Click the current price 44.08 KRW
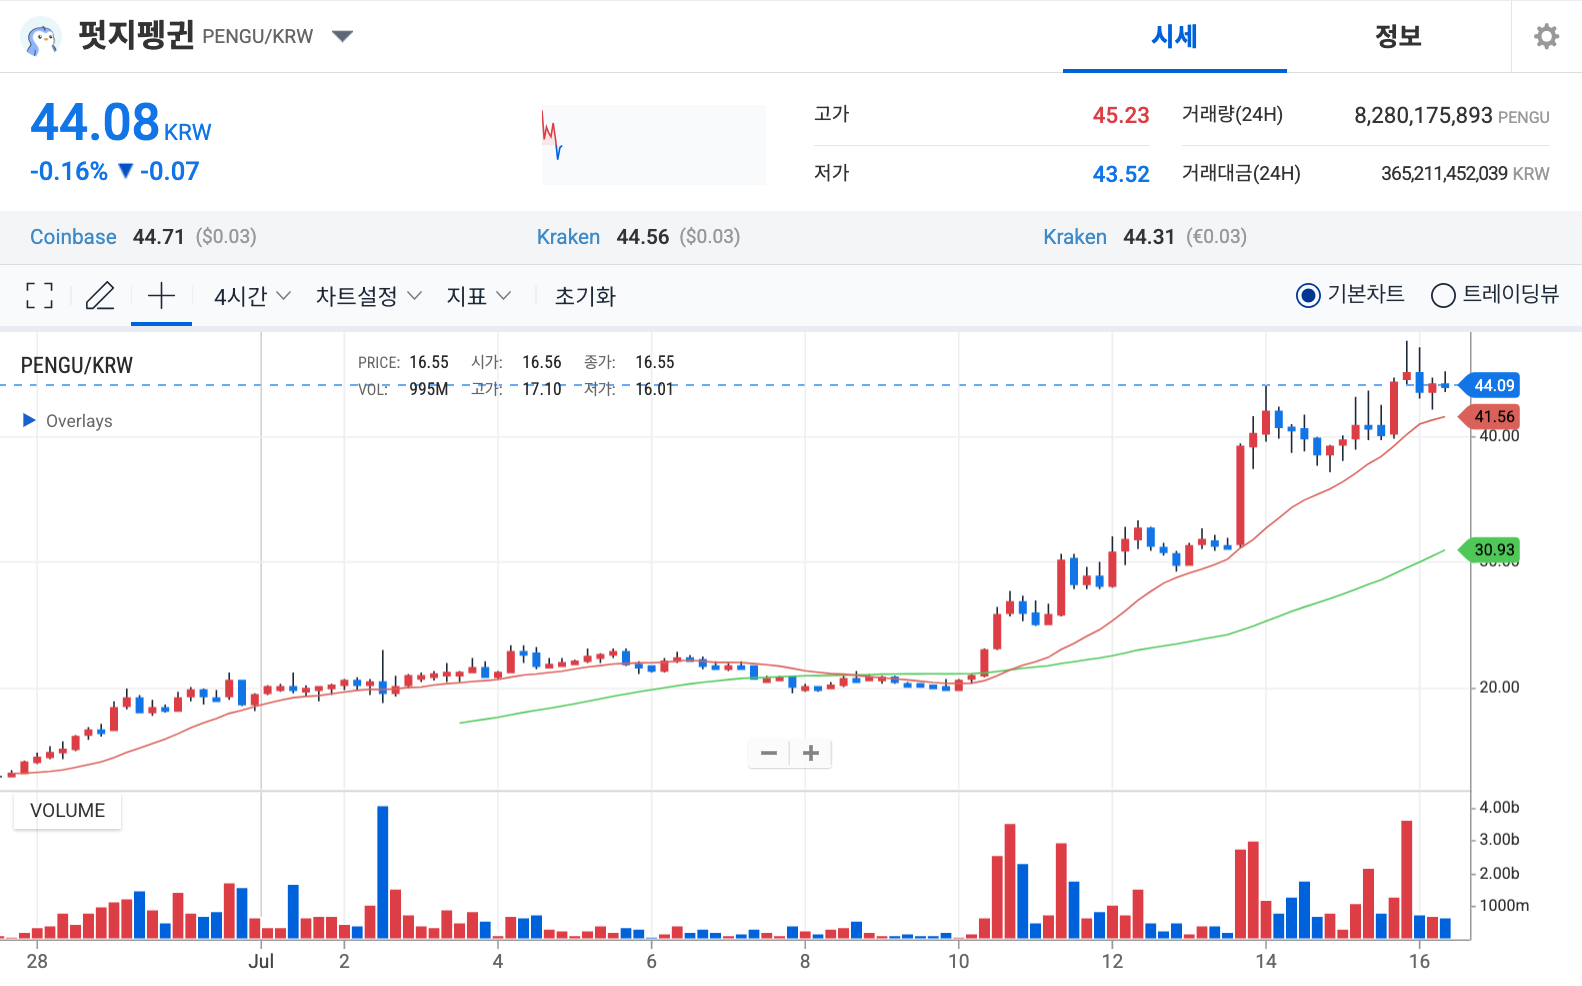Viewport: 1582px width, 986px height. [121, 123]
